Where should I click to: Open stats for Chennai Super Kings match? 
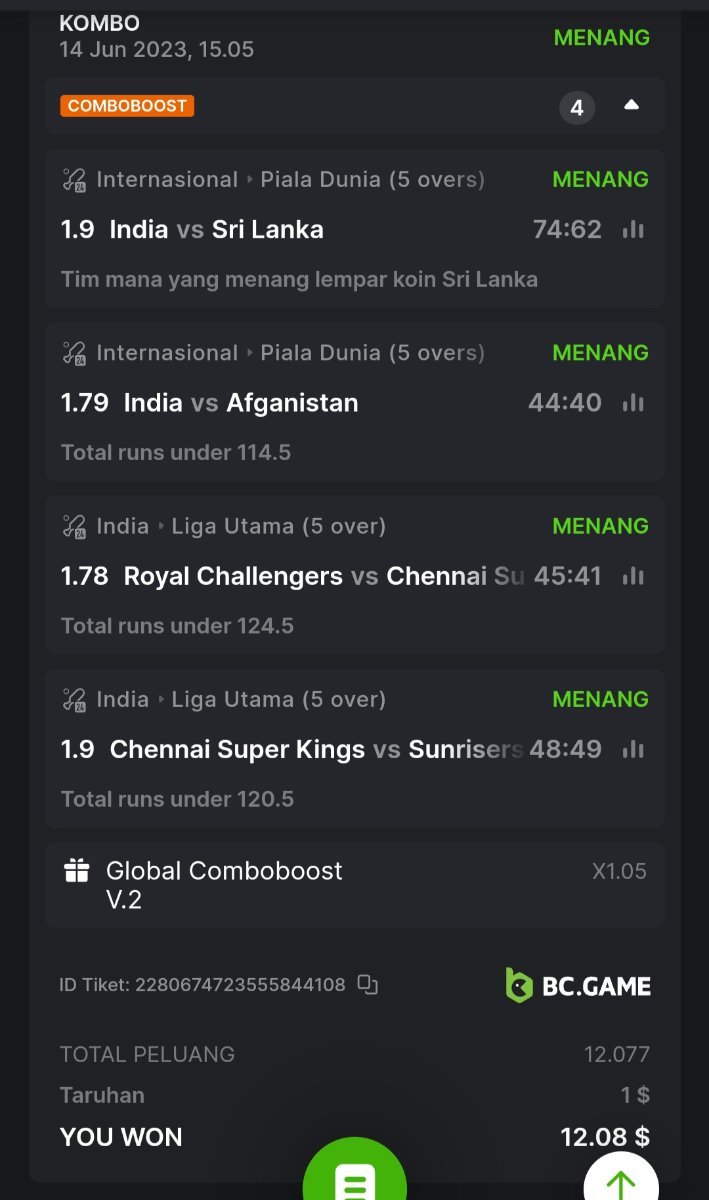click(633, 749)
